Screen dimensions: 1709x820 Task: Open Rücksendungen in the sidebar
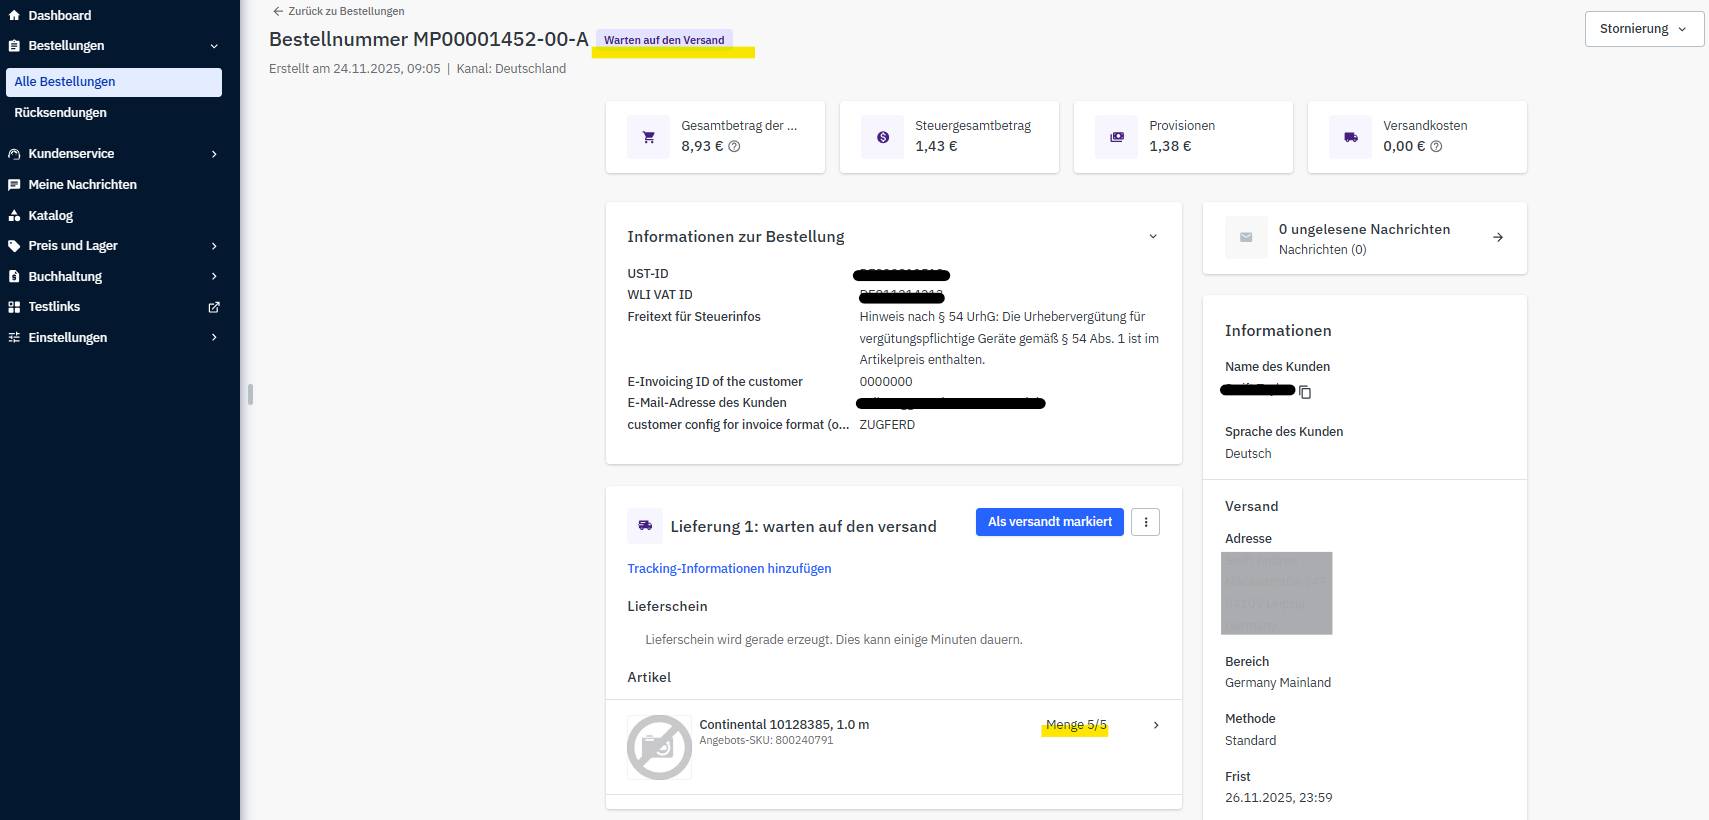(x=61, y=113)
